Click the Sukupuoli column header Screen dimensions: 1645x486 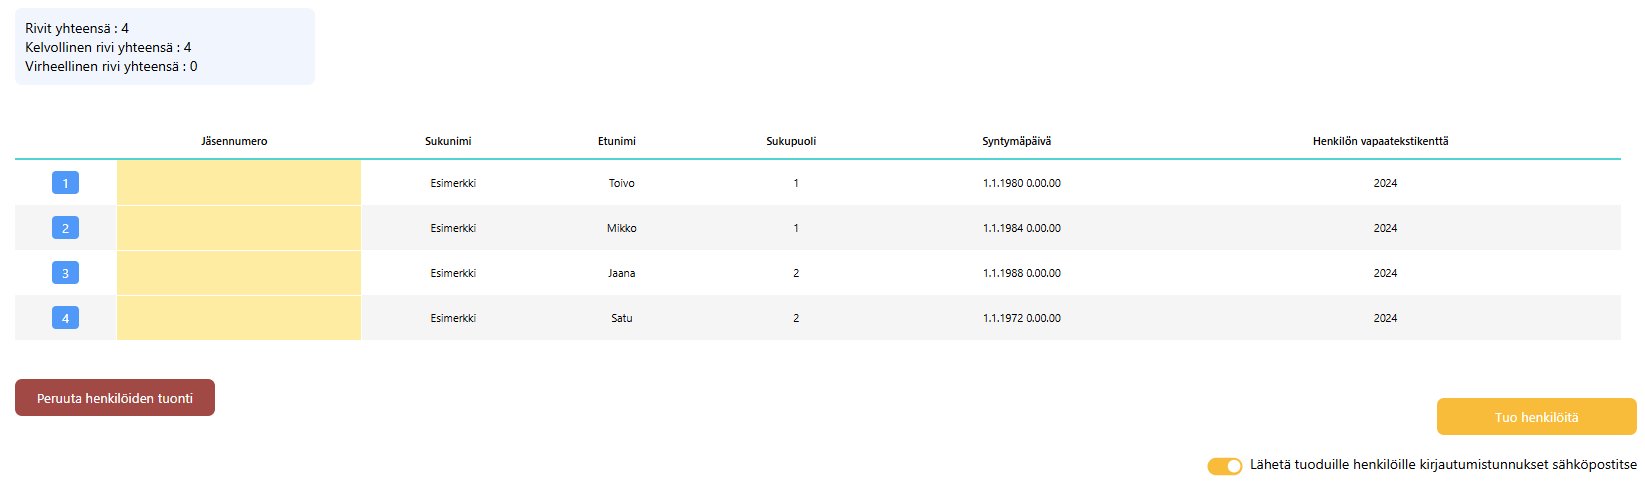[x=791, y=141]
